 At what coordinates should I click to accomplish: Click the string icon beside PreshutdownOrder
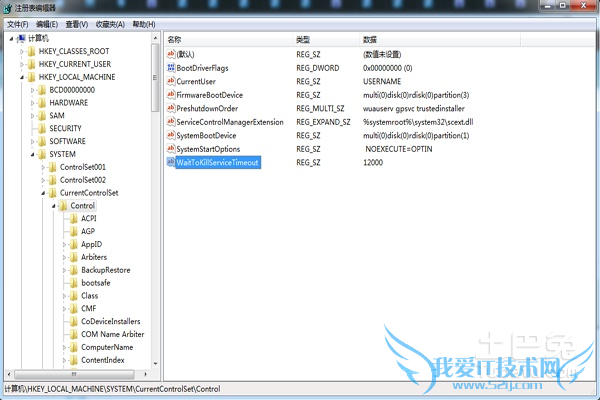(x=171, y=108)
